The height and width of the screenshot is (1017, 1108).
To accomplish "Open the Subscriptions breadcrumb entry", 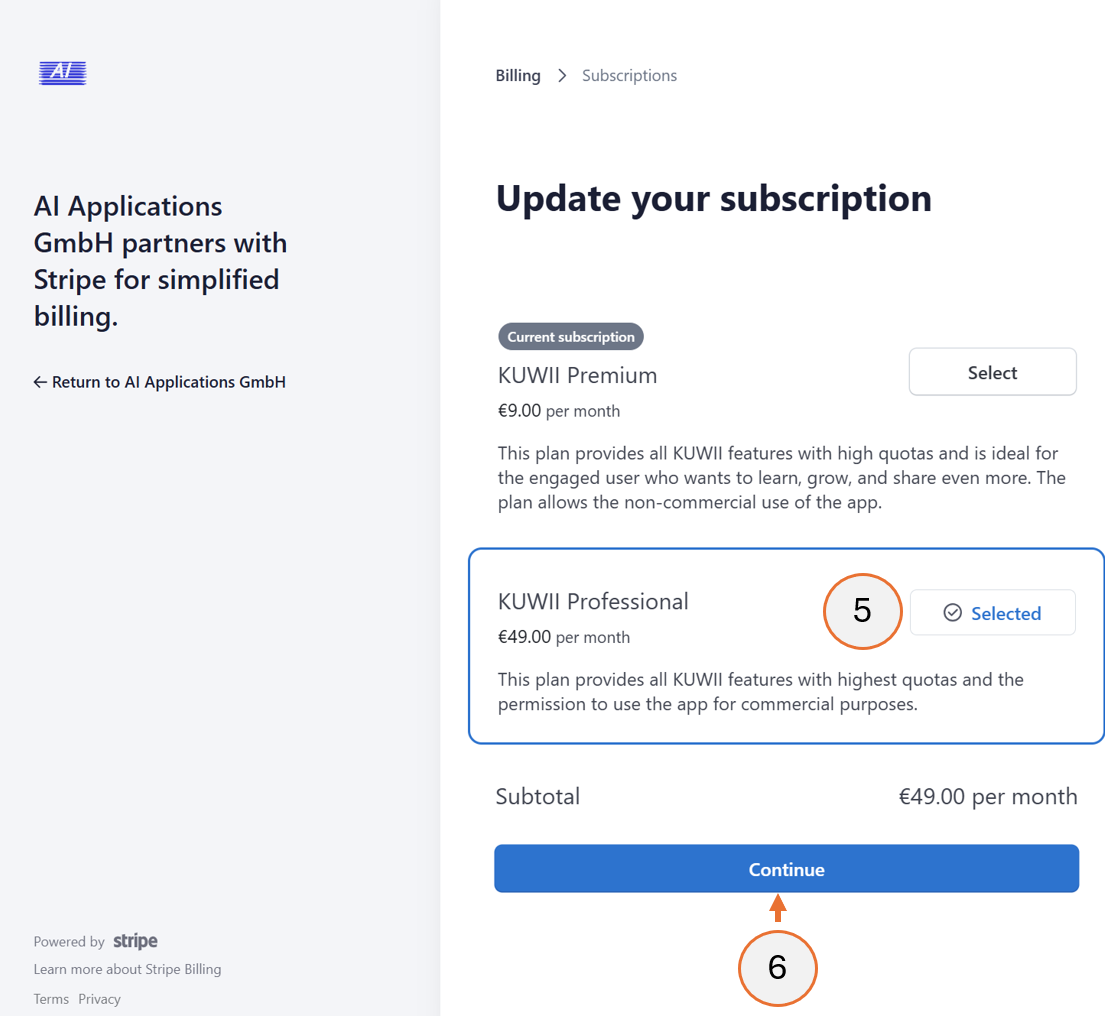I will click(x=629, y=75).
